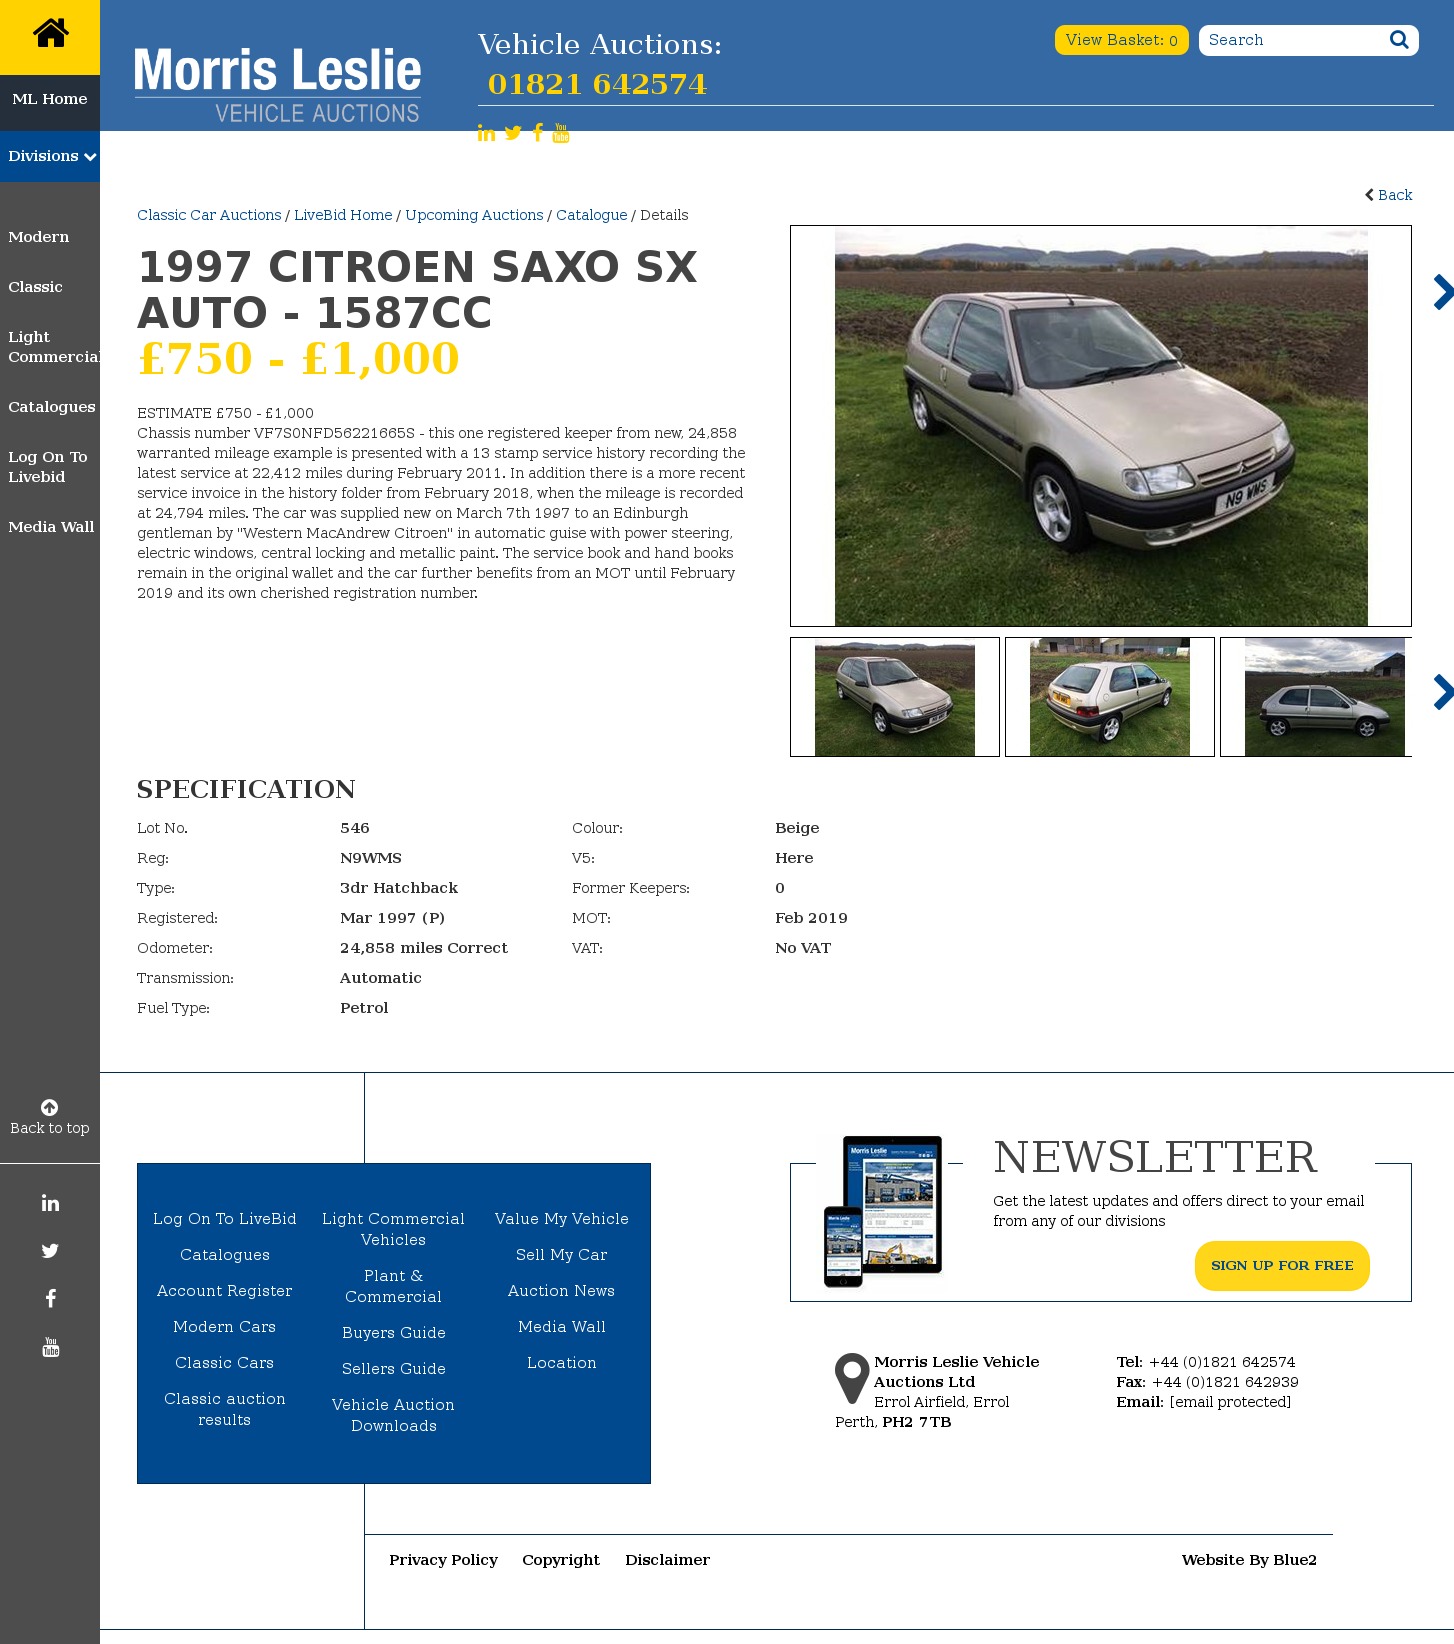The height and width of the screenshot is (1644, 1454).
Task: Open Account Register footer link
Action: point(225,1291)
